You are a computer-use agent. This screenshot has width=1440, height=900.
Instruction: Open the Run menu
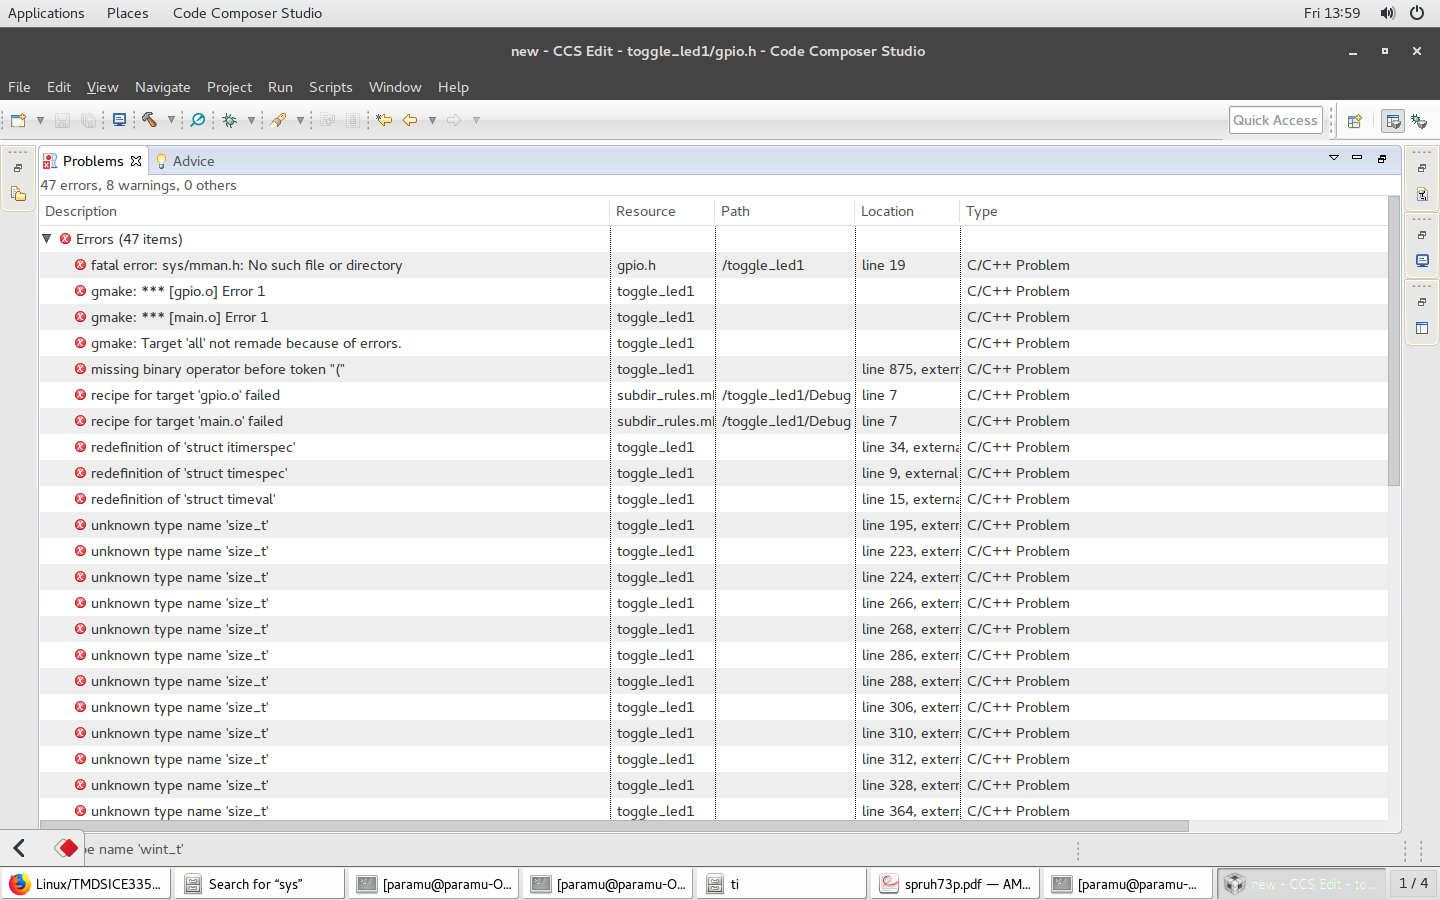(280, 87)
